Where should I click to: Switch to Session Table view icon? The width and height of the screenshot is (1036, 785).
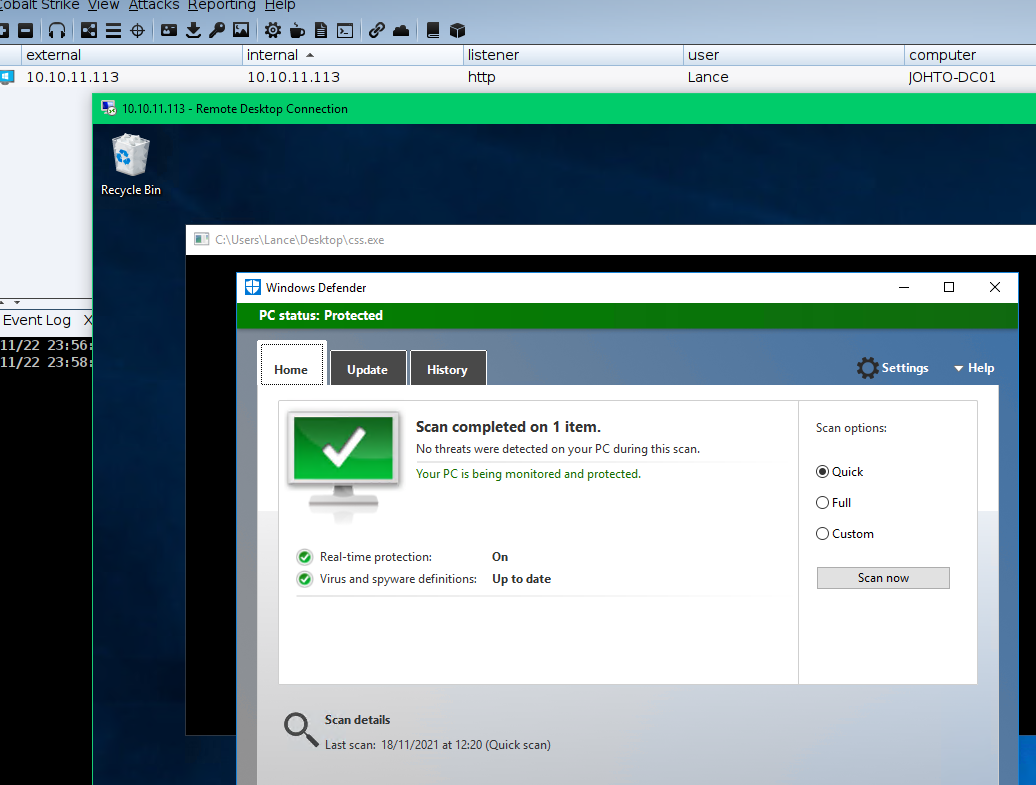coord(113,30)
